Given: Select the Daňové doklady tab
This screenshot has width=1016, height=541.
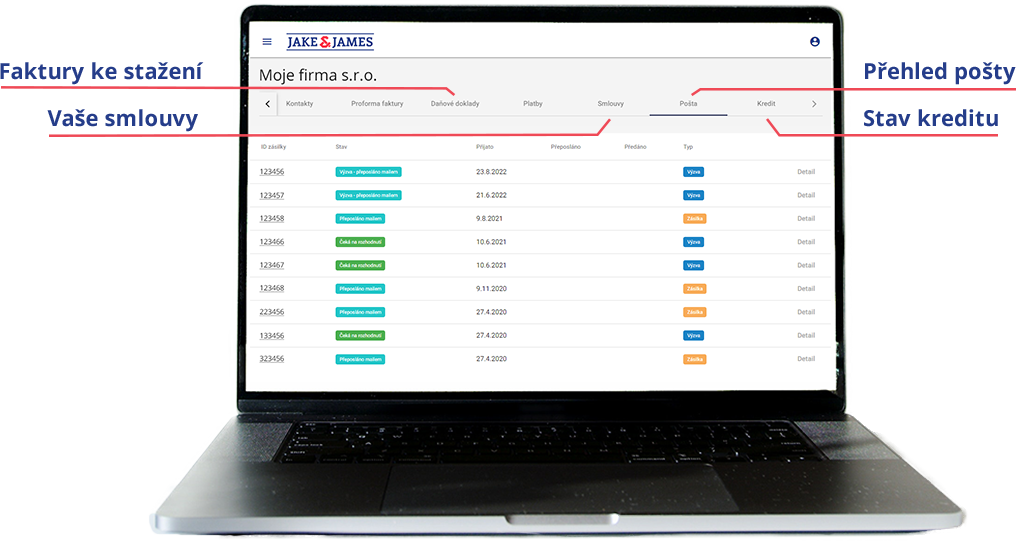Looking at the screenshot, I should [x=455, y=104].
